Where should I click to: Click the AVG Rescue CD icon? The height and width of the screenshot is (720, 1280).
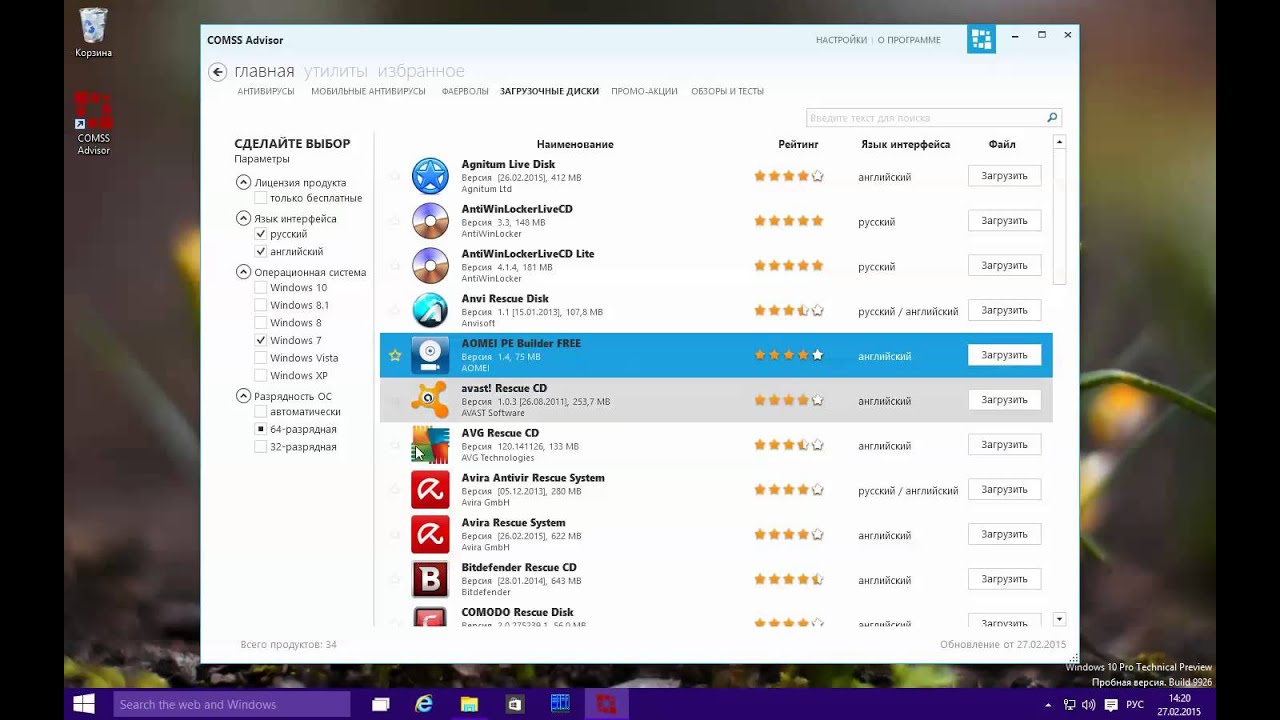(430, 445)
